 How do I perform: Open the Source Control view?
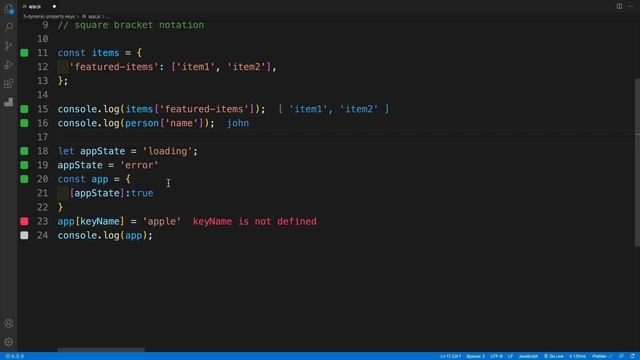(x=9, y=46)
